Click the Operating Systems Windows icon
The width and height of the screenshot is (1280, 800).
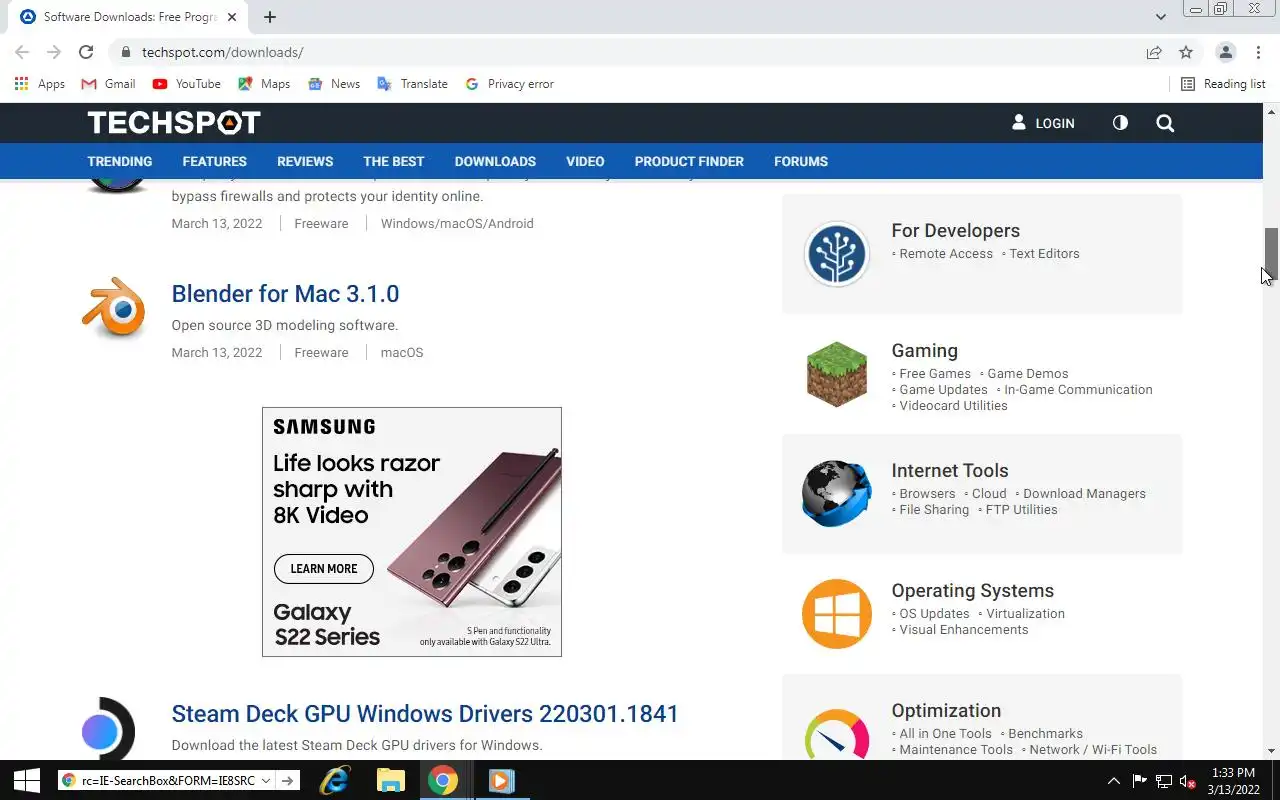pyautogui.click(x=837, y=614)
